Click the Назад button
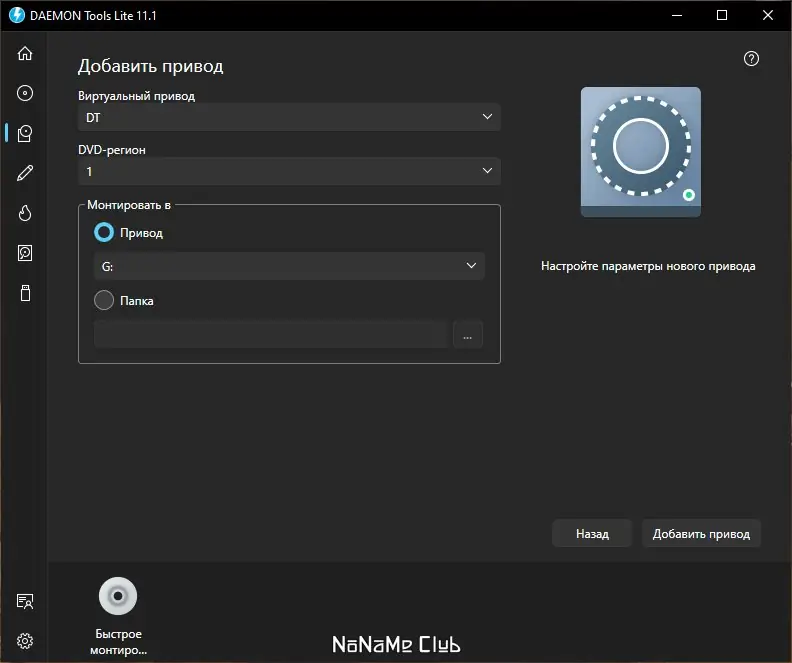The image size is (792, 663). point(592,534)
